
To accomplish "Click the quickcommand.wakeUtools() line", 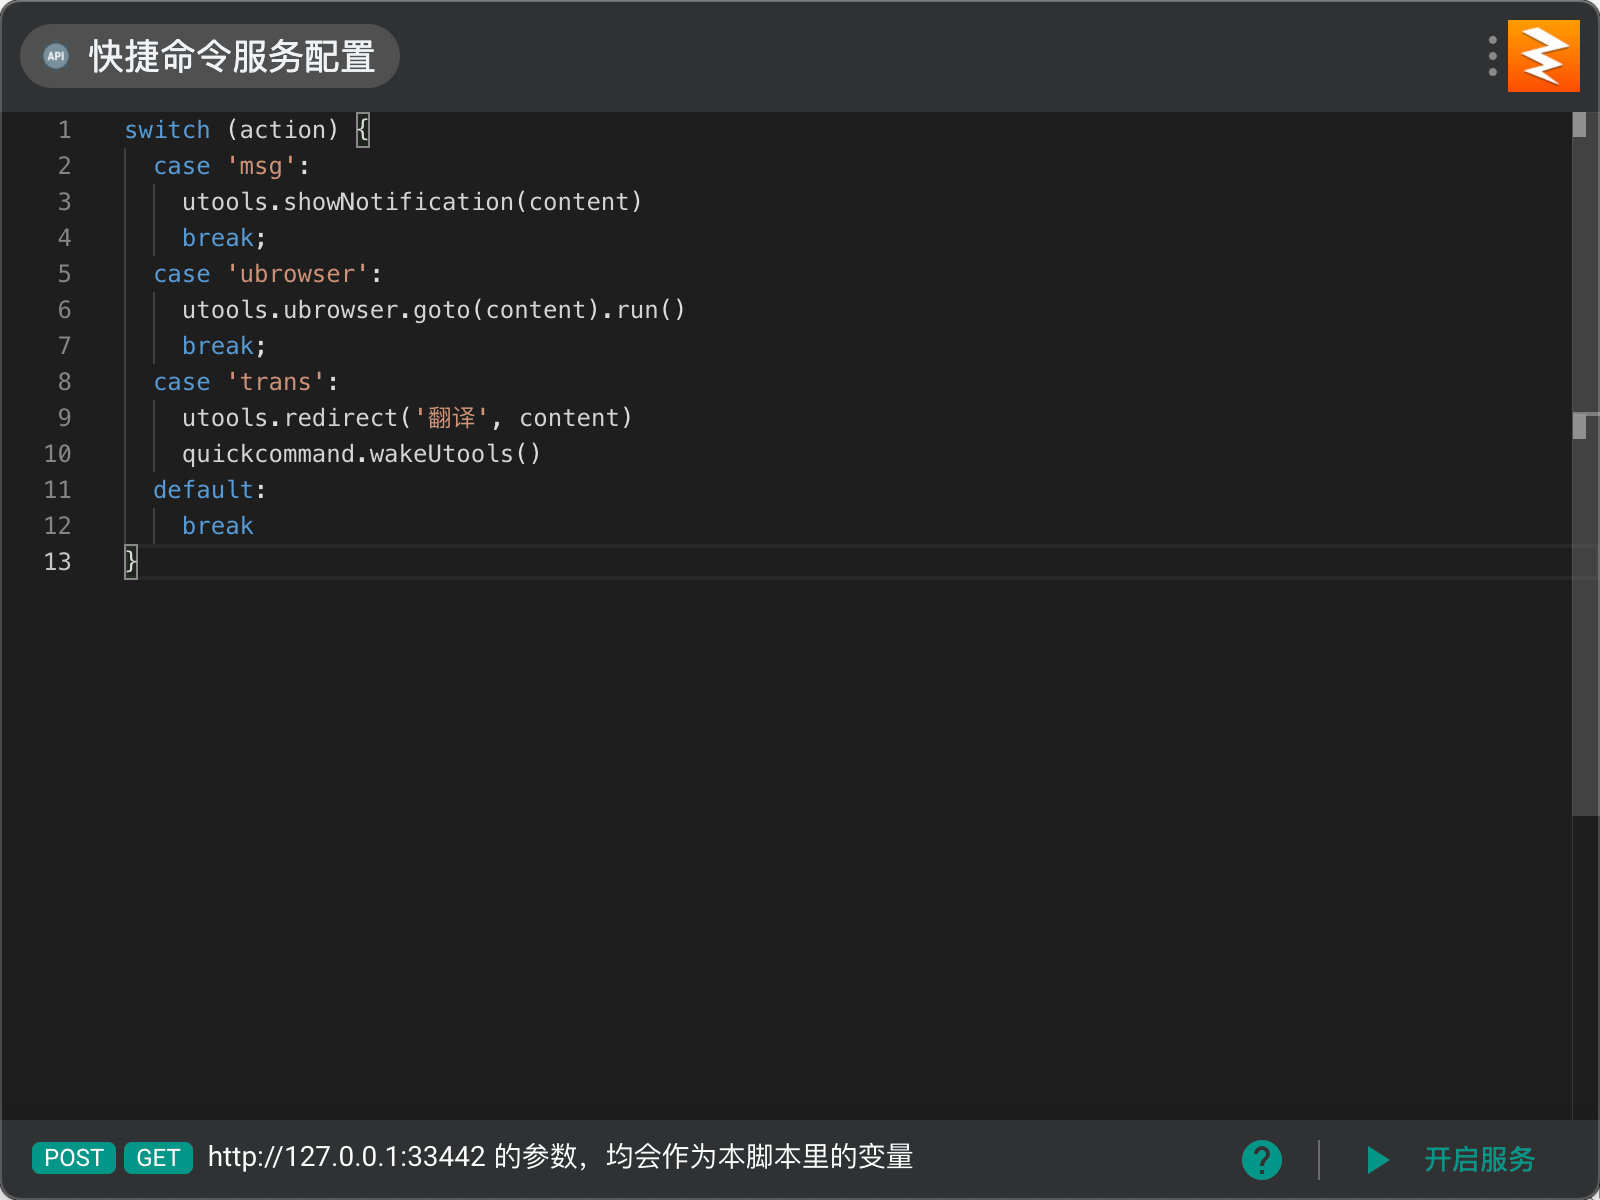I will pyautogui.click(x=362, y=454).
